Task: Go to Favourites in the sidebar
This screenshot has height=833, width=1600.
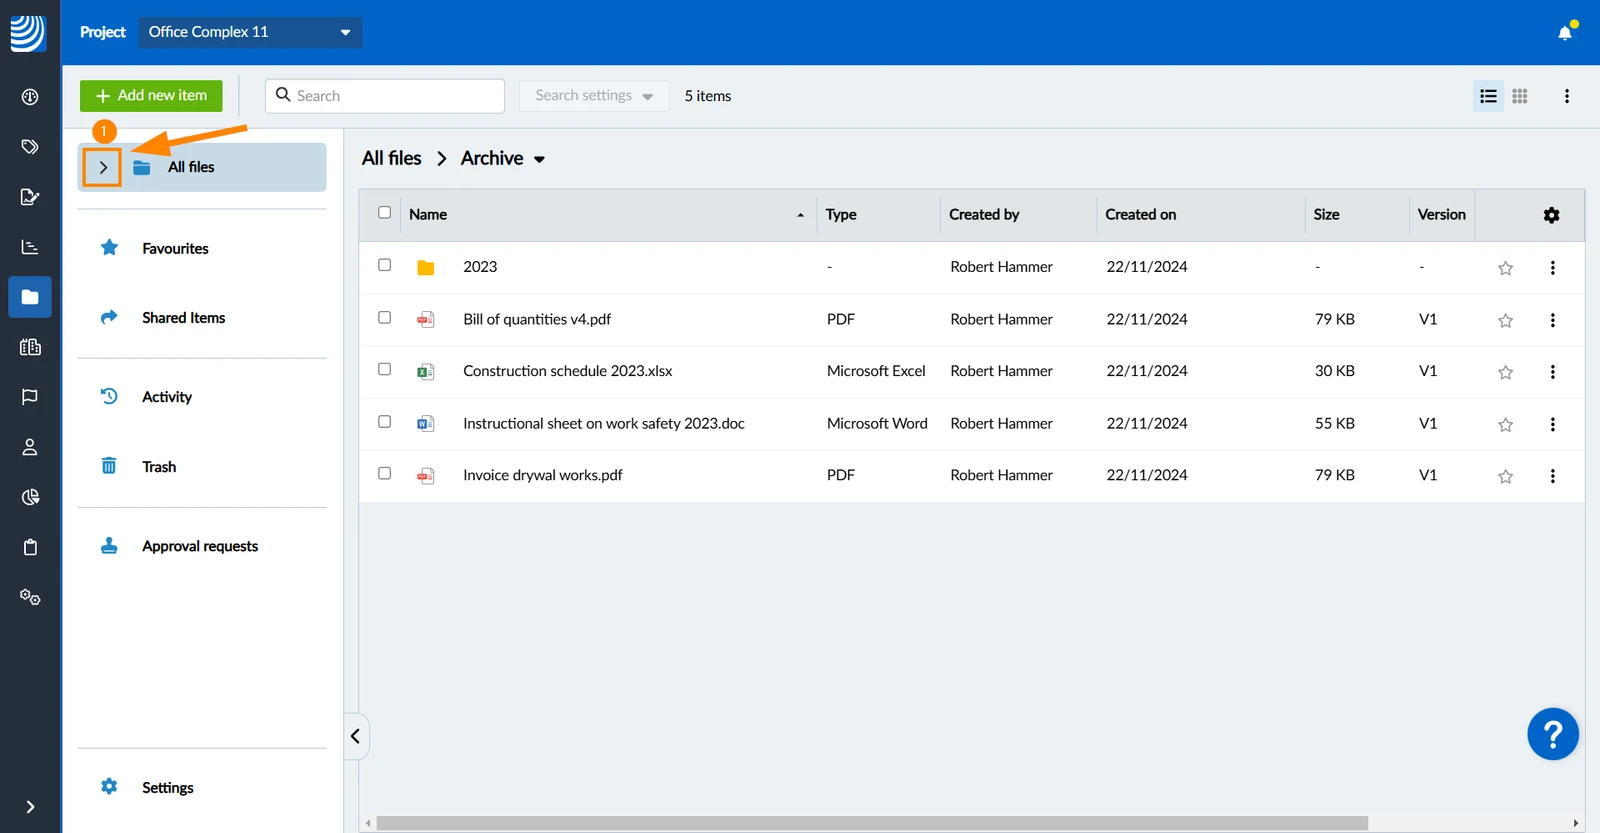Action: (x=175, y=248)
